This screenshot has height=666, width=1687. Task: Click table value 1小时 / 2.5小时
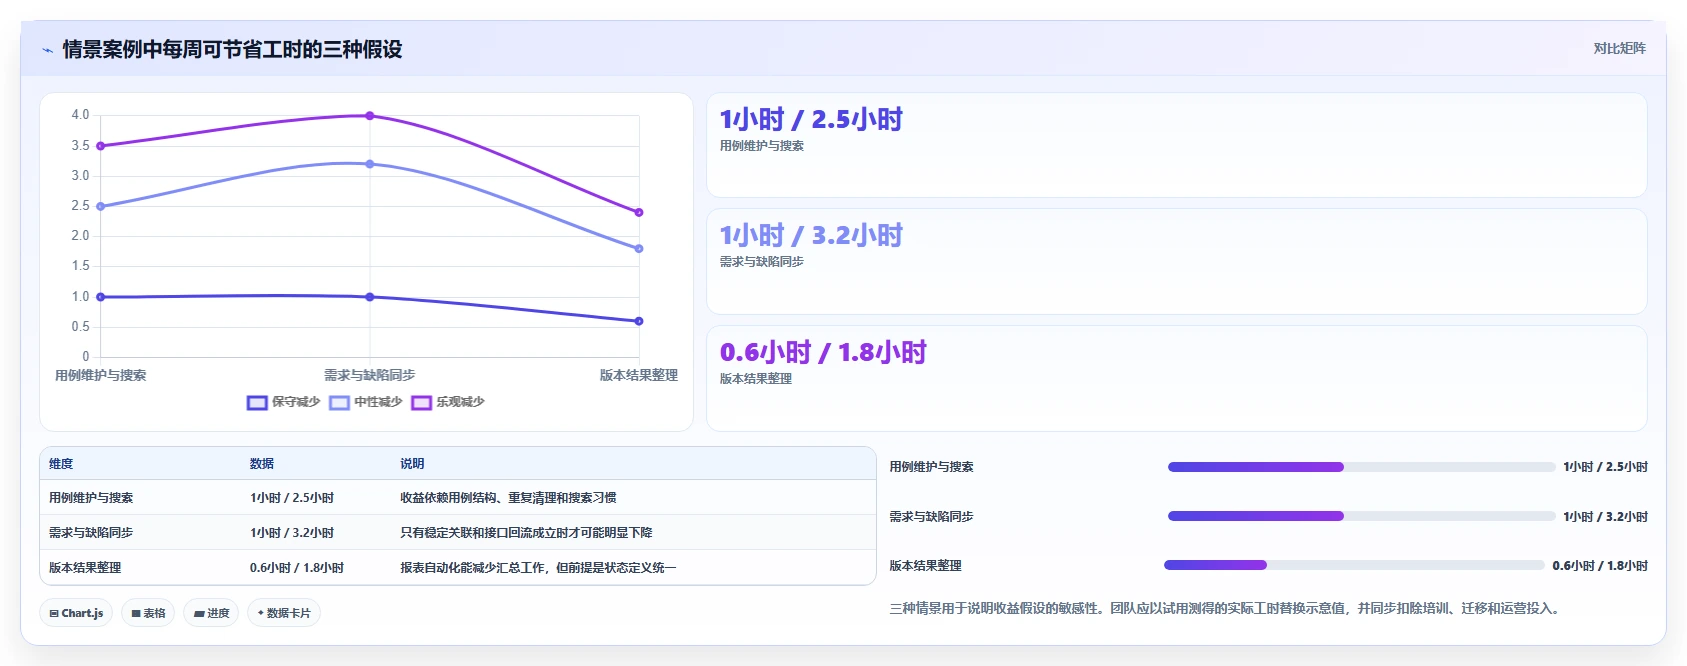coord(292,498)
